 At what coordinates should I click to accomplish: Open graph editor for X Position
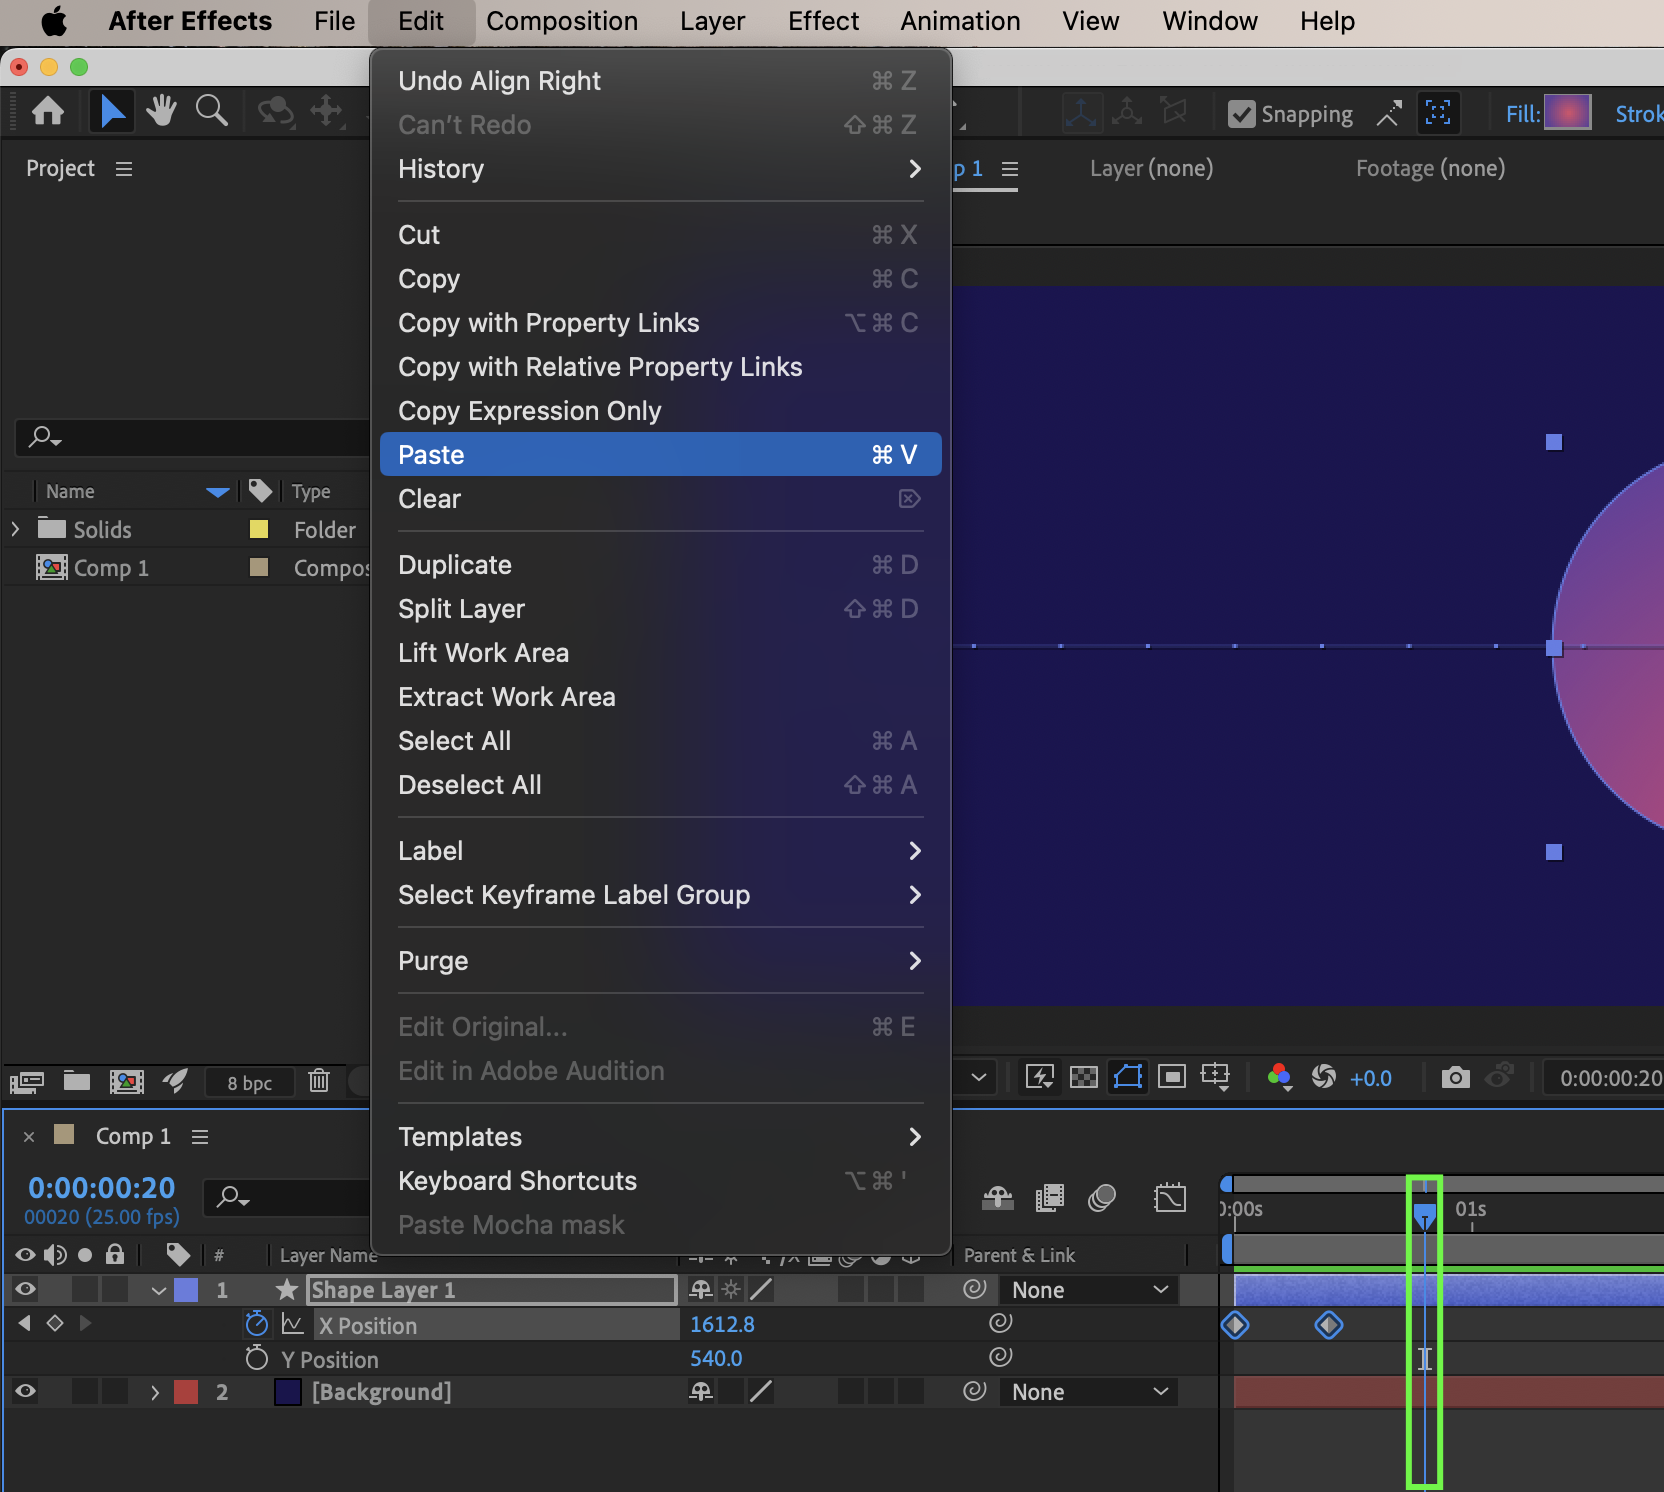pos(292,1324)
